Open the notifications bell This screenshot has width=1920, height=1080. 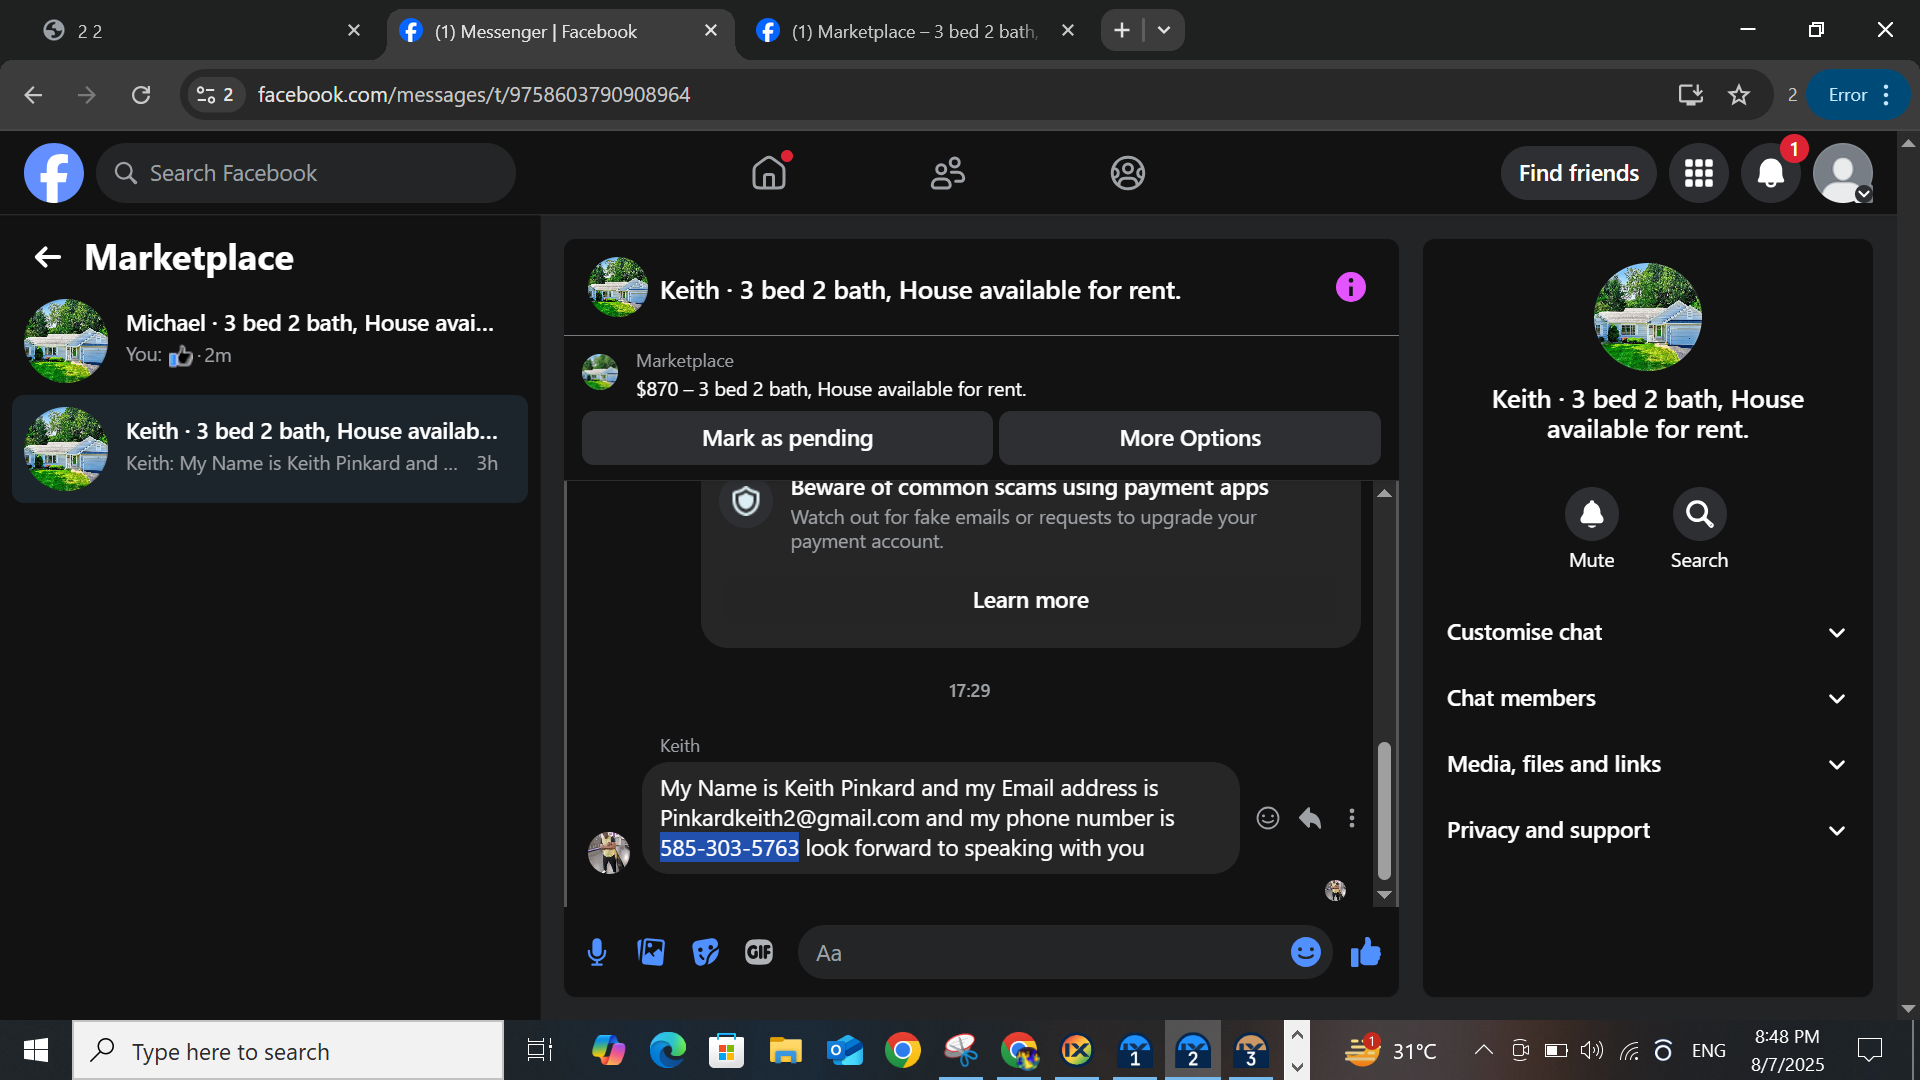(1771, 173)
